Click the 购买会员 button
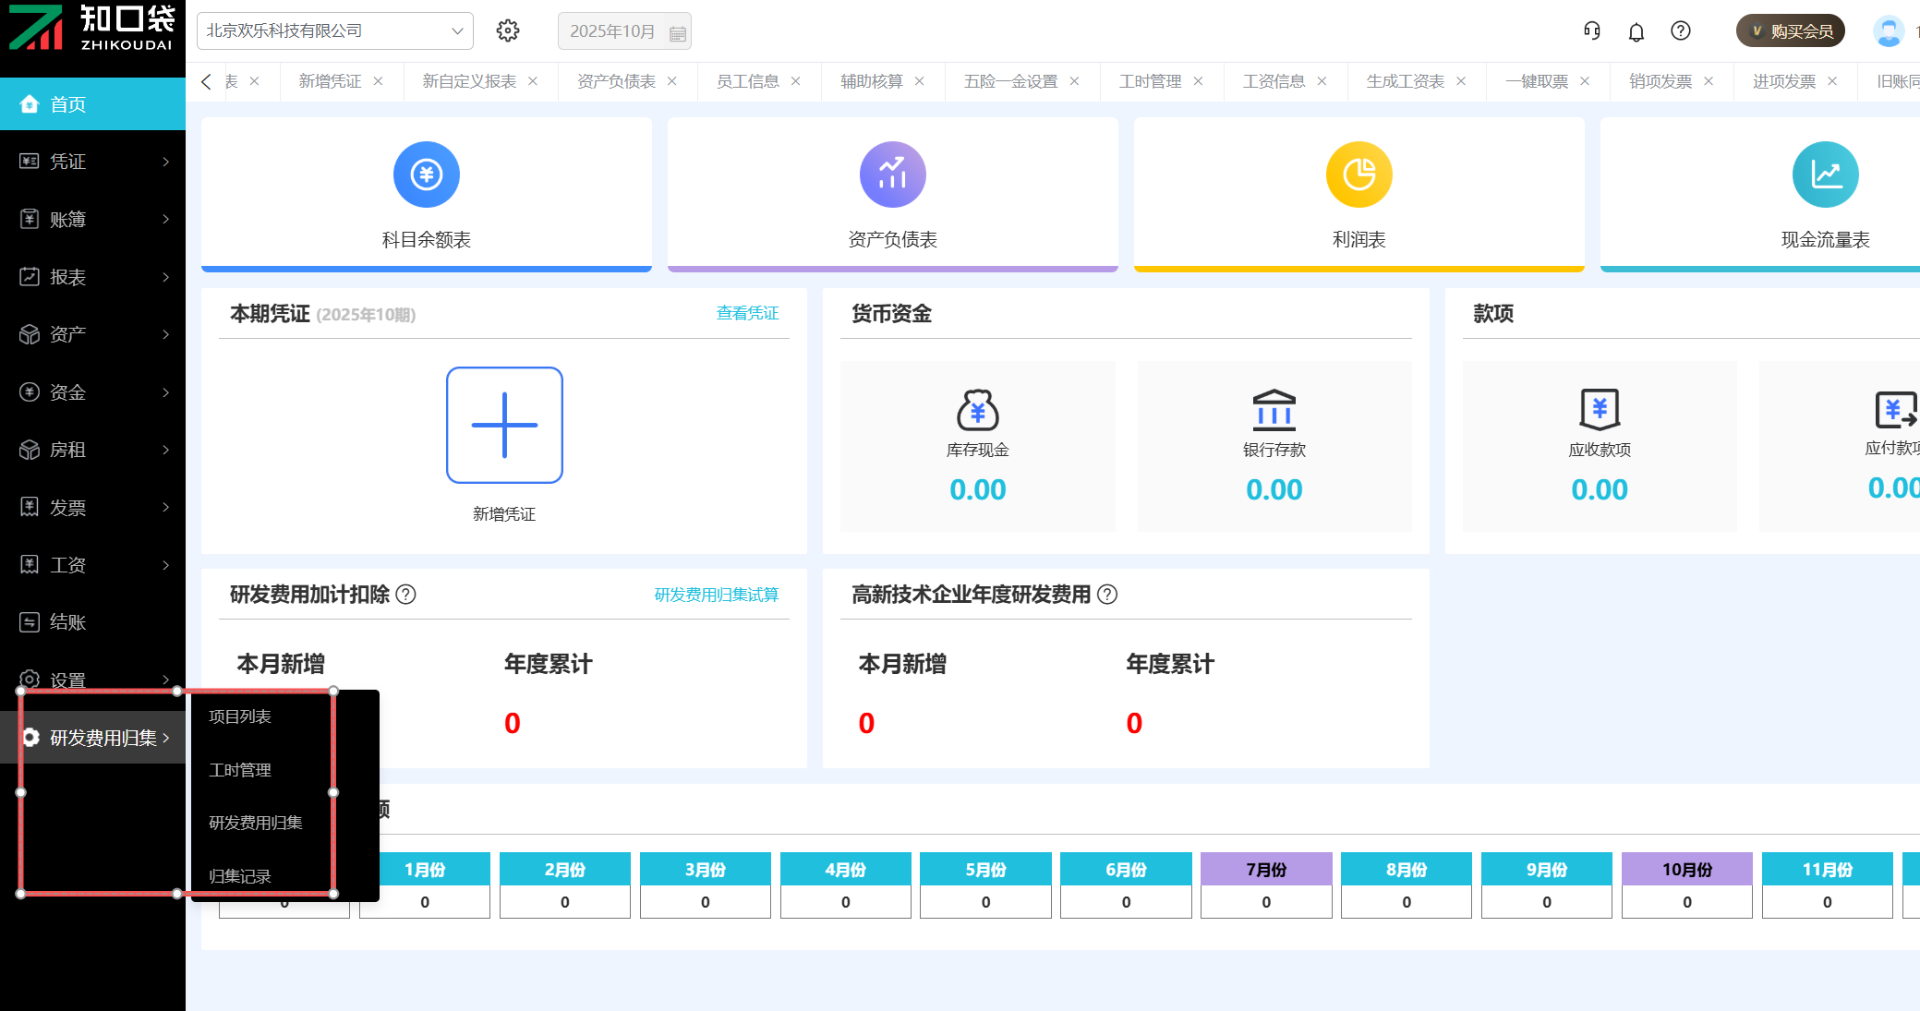This screenshot has width=1920, height=1011. 1790,31
